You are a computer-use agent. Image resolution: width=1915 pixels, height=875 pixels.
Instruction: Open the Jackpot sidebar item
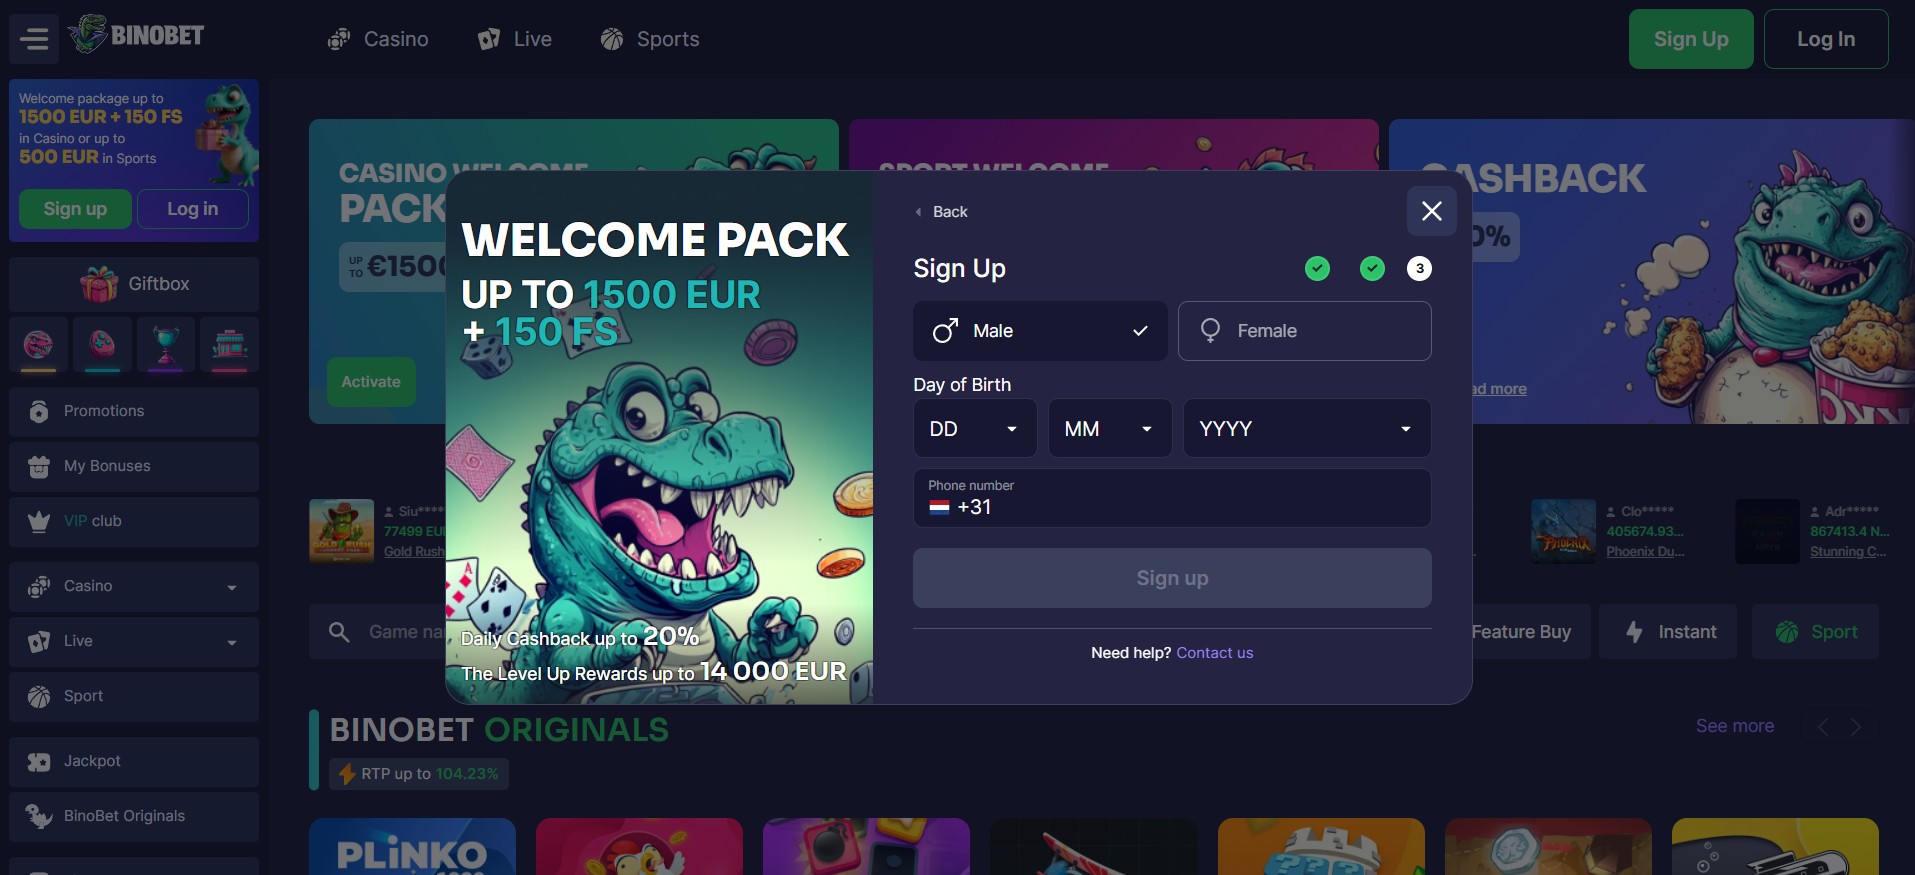click(134, 762)
